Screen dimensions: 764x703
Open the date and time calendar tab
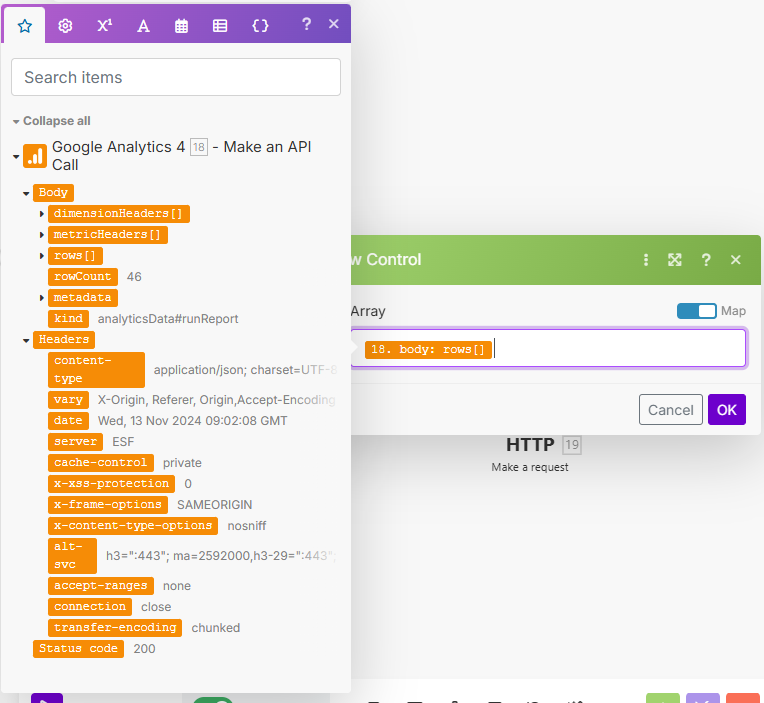point(181,26)
